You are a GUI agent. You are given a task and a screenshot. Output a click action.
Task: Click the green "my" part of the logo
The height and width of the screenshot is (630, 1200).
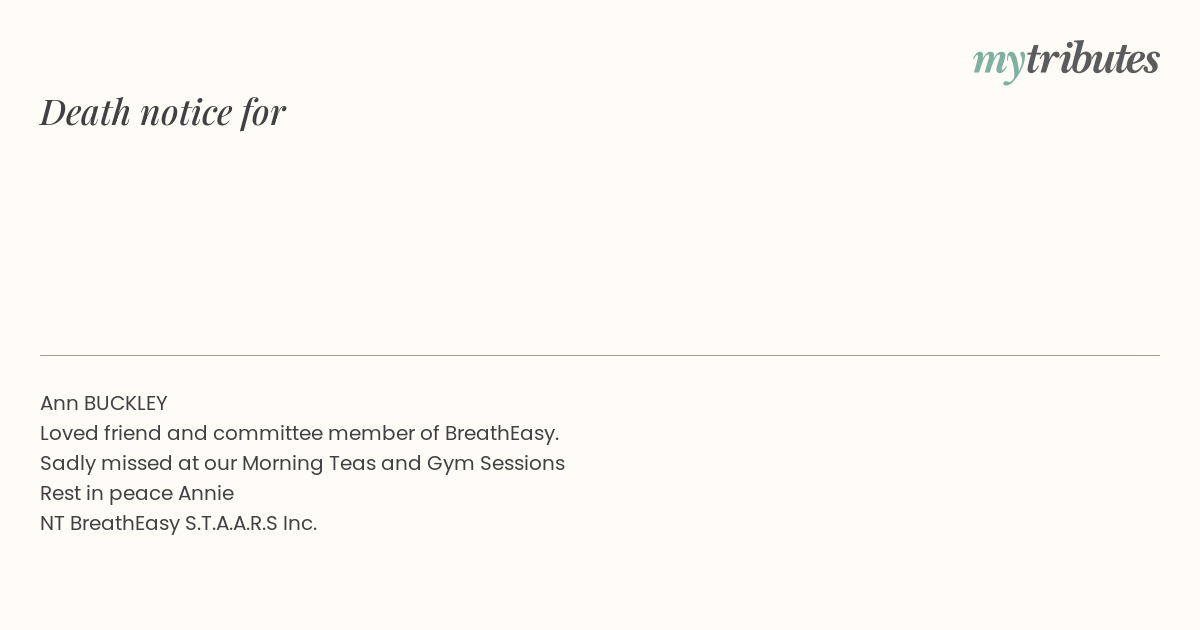click(999, 64)
